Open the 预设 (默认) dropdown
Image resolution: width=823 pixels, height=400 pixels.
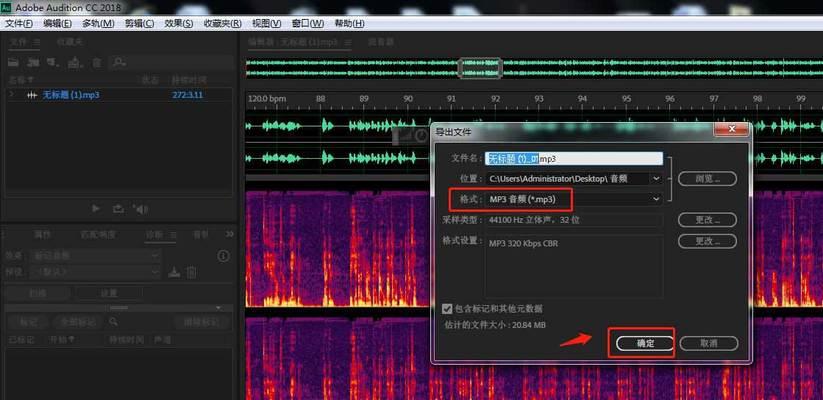[96, 272]
